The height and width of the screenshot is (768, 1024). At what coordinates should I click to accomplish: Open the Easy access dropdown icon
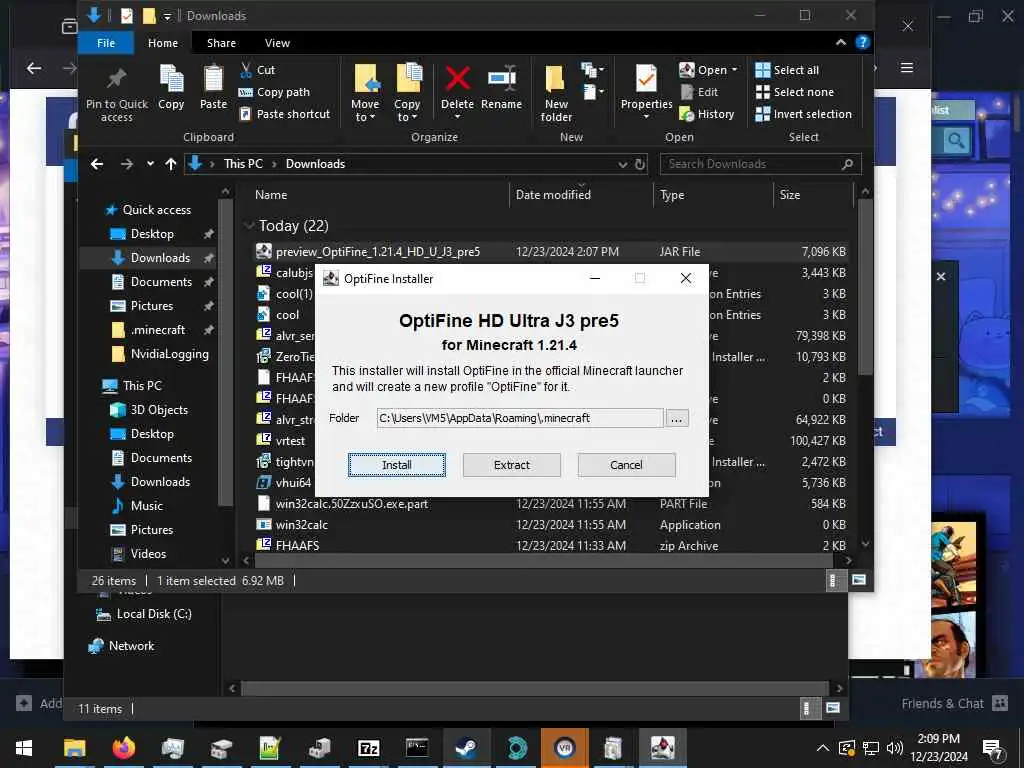pos(592,91)
